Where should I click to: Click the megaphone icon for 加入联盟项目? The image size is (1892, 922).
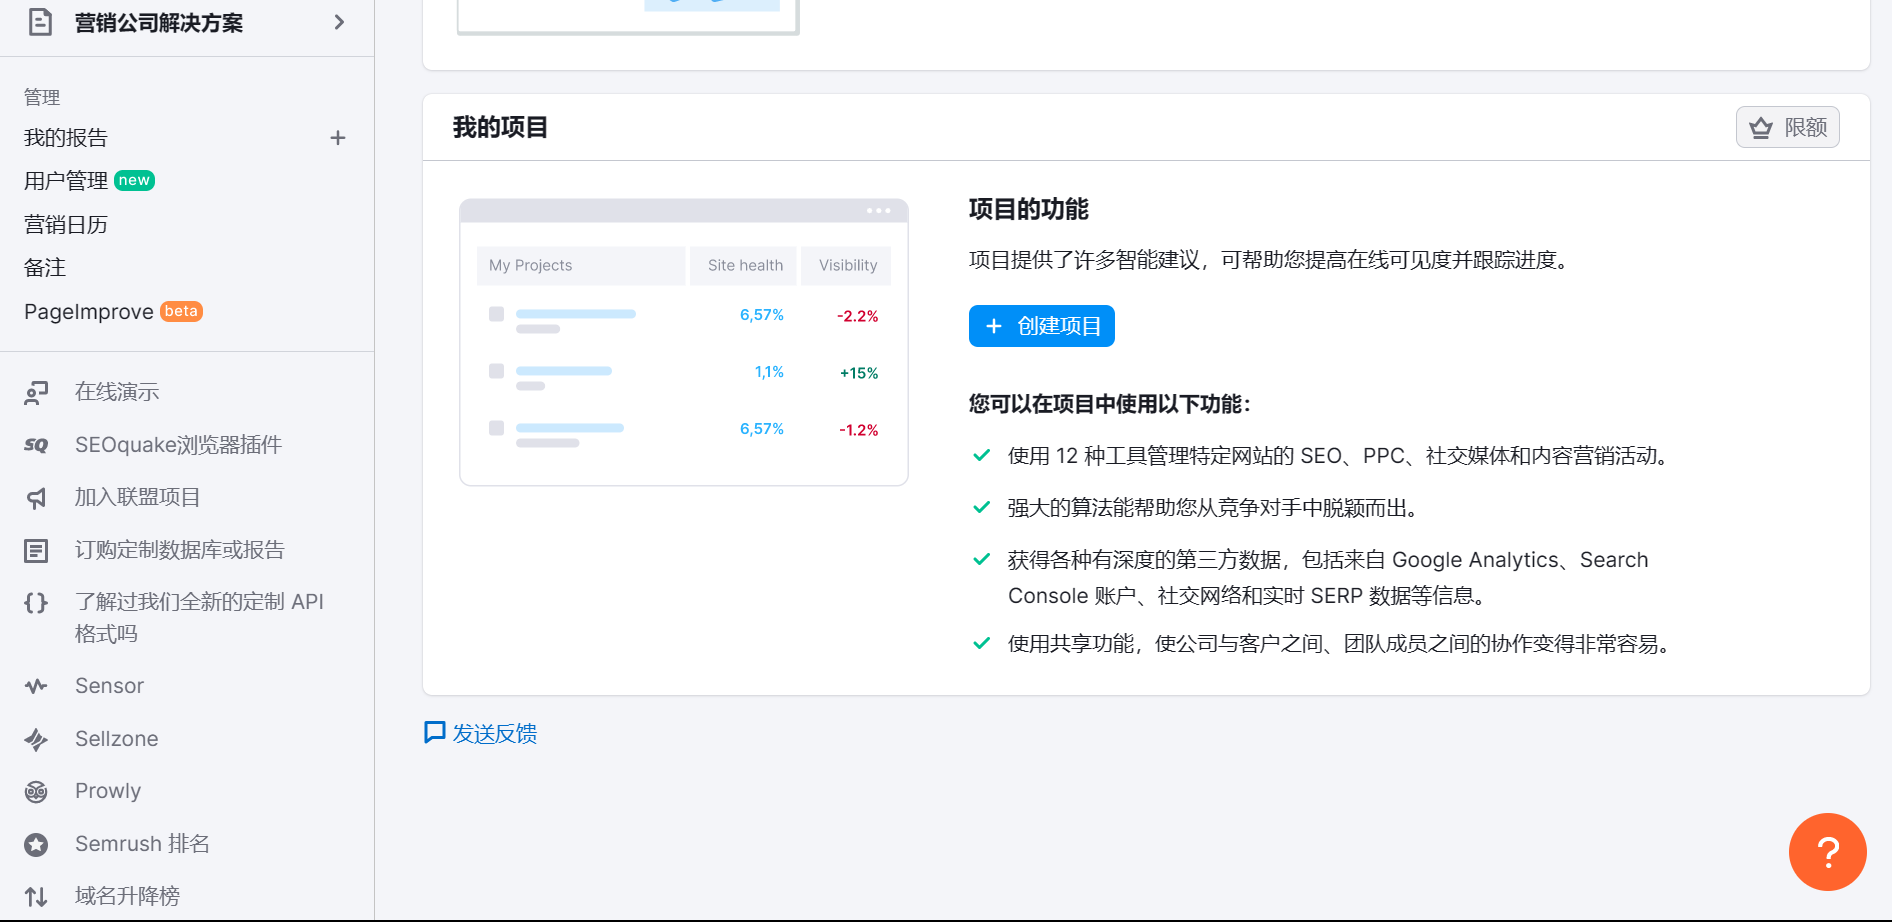[36, 498]
